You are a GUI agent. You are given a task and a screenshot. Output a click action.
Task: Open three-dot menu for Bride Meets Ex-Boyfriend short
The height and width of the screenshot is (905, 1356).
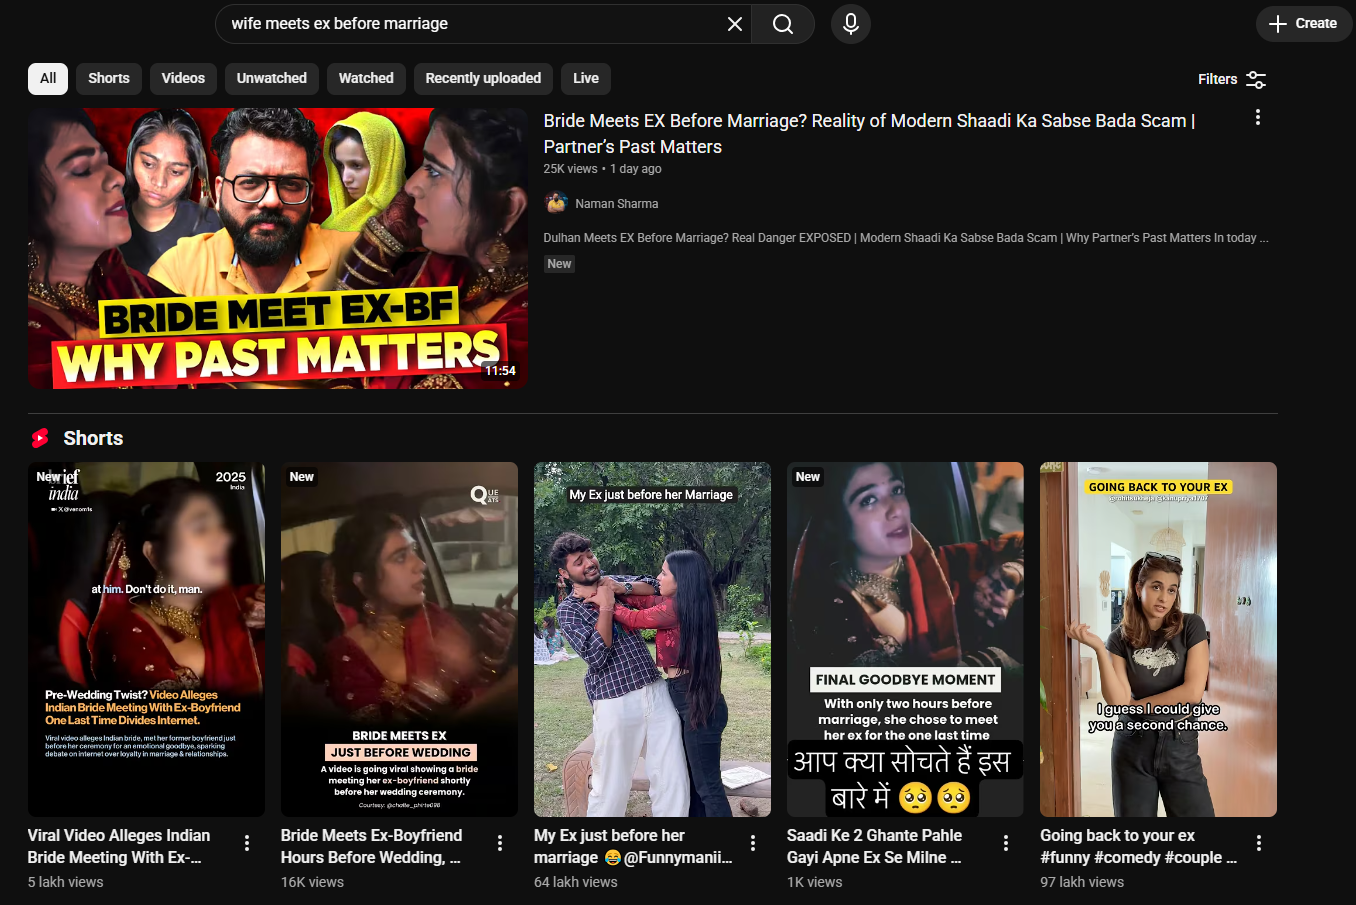(500, 843)
